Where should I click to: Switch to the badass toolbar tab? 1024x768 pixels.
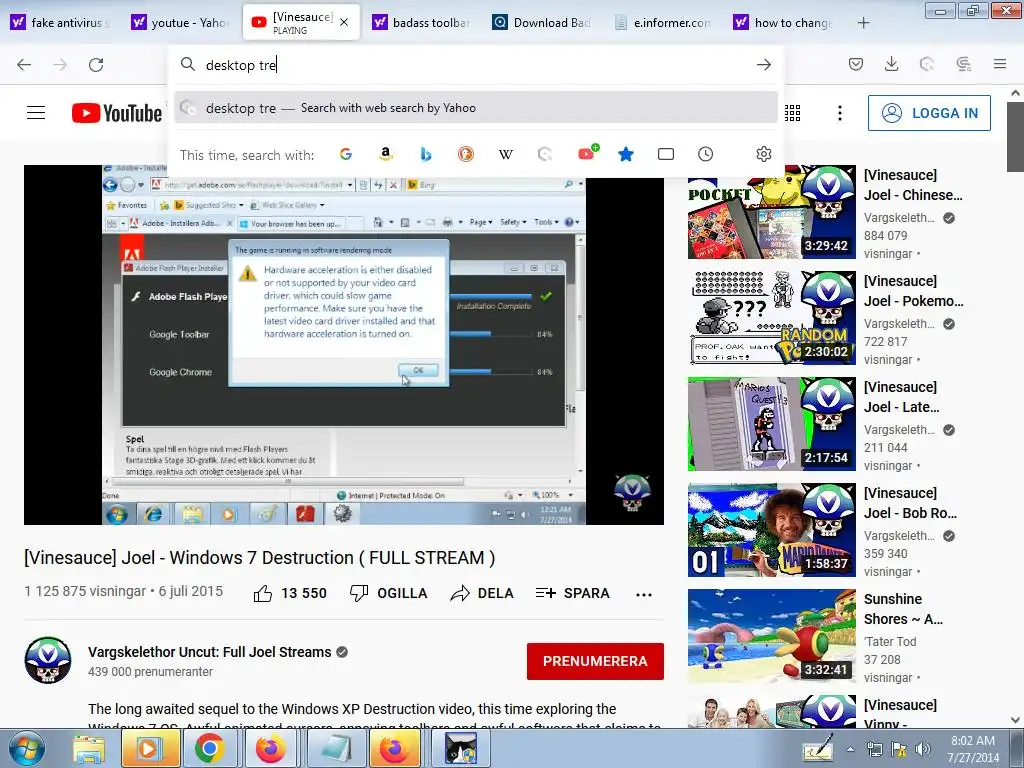421,22
